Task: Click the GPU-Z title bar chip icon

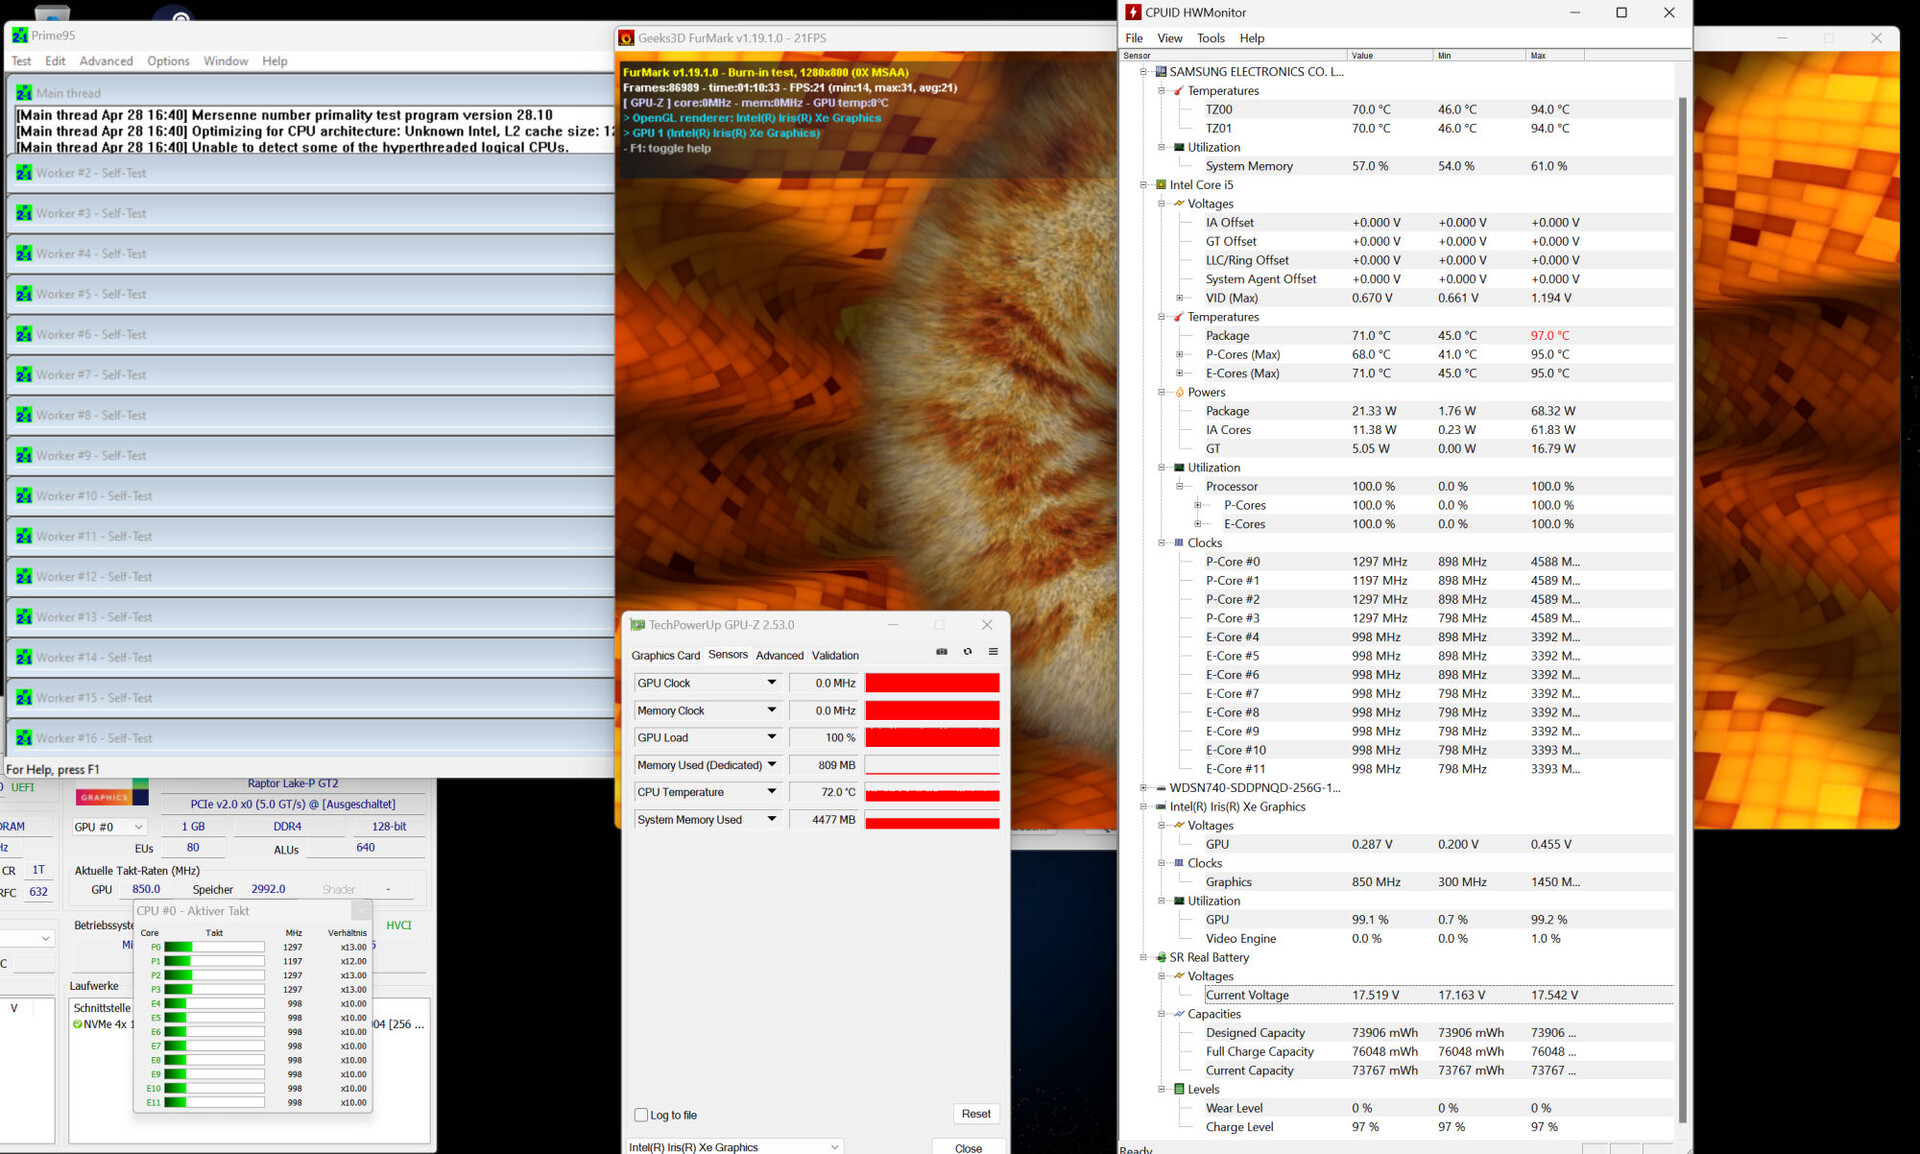Action: (x=637, y=625)
